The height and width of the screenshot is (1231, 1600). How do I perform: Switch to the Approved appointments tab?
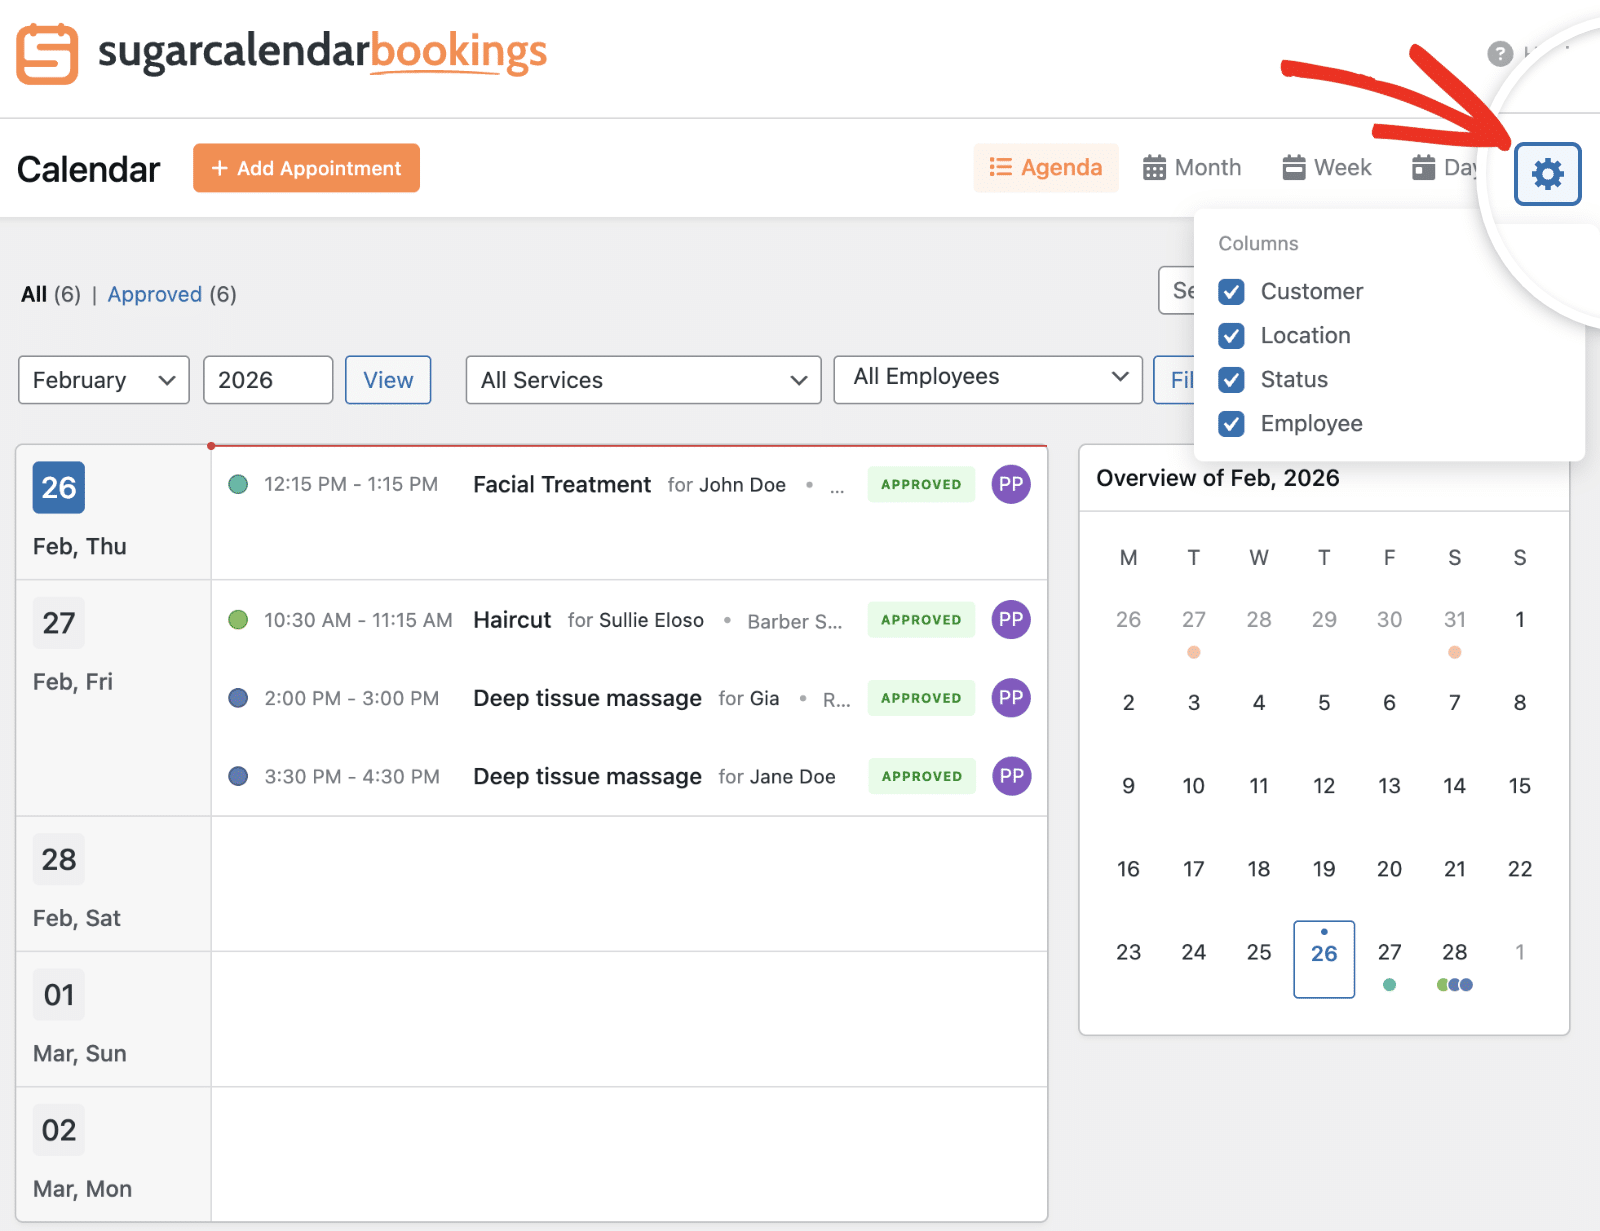pyautogui.click(x=156, y=294)
